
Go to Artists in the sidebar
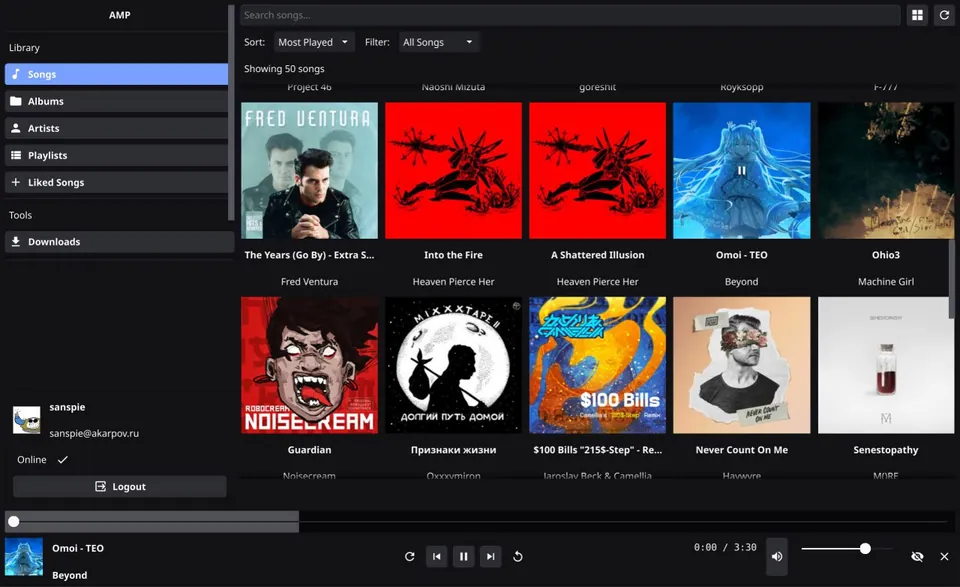click(x=116, y=128)
